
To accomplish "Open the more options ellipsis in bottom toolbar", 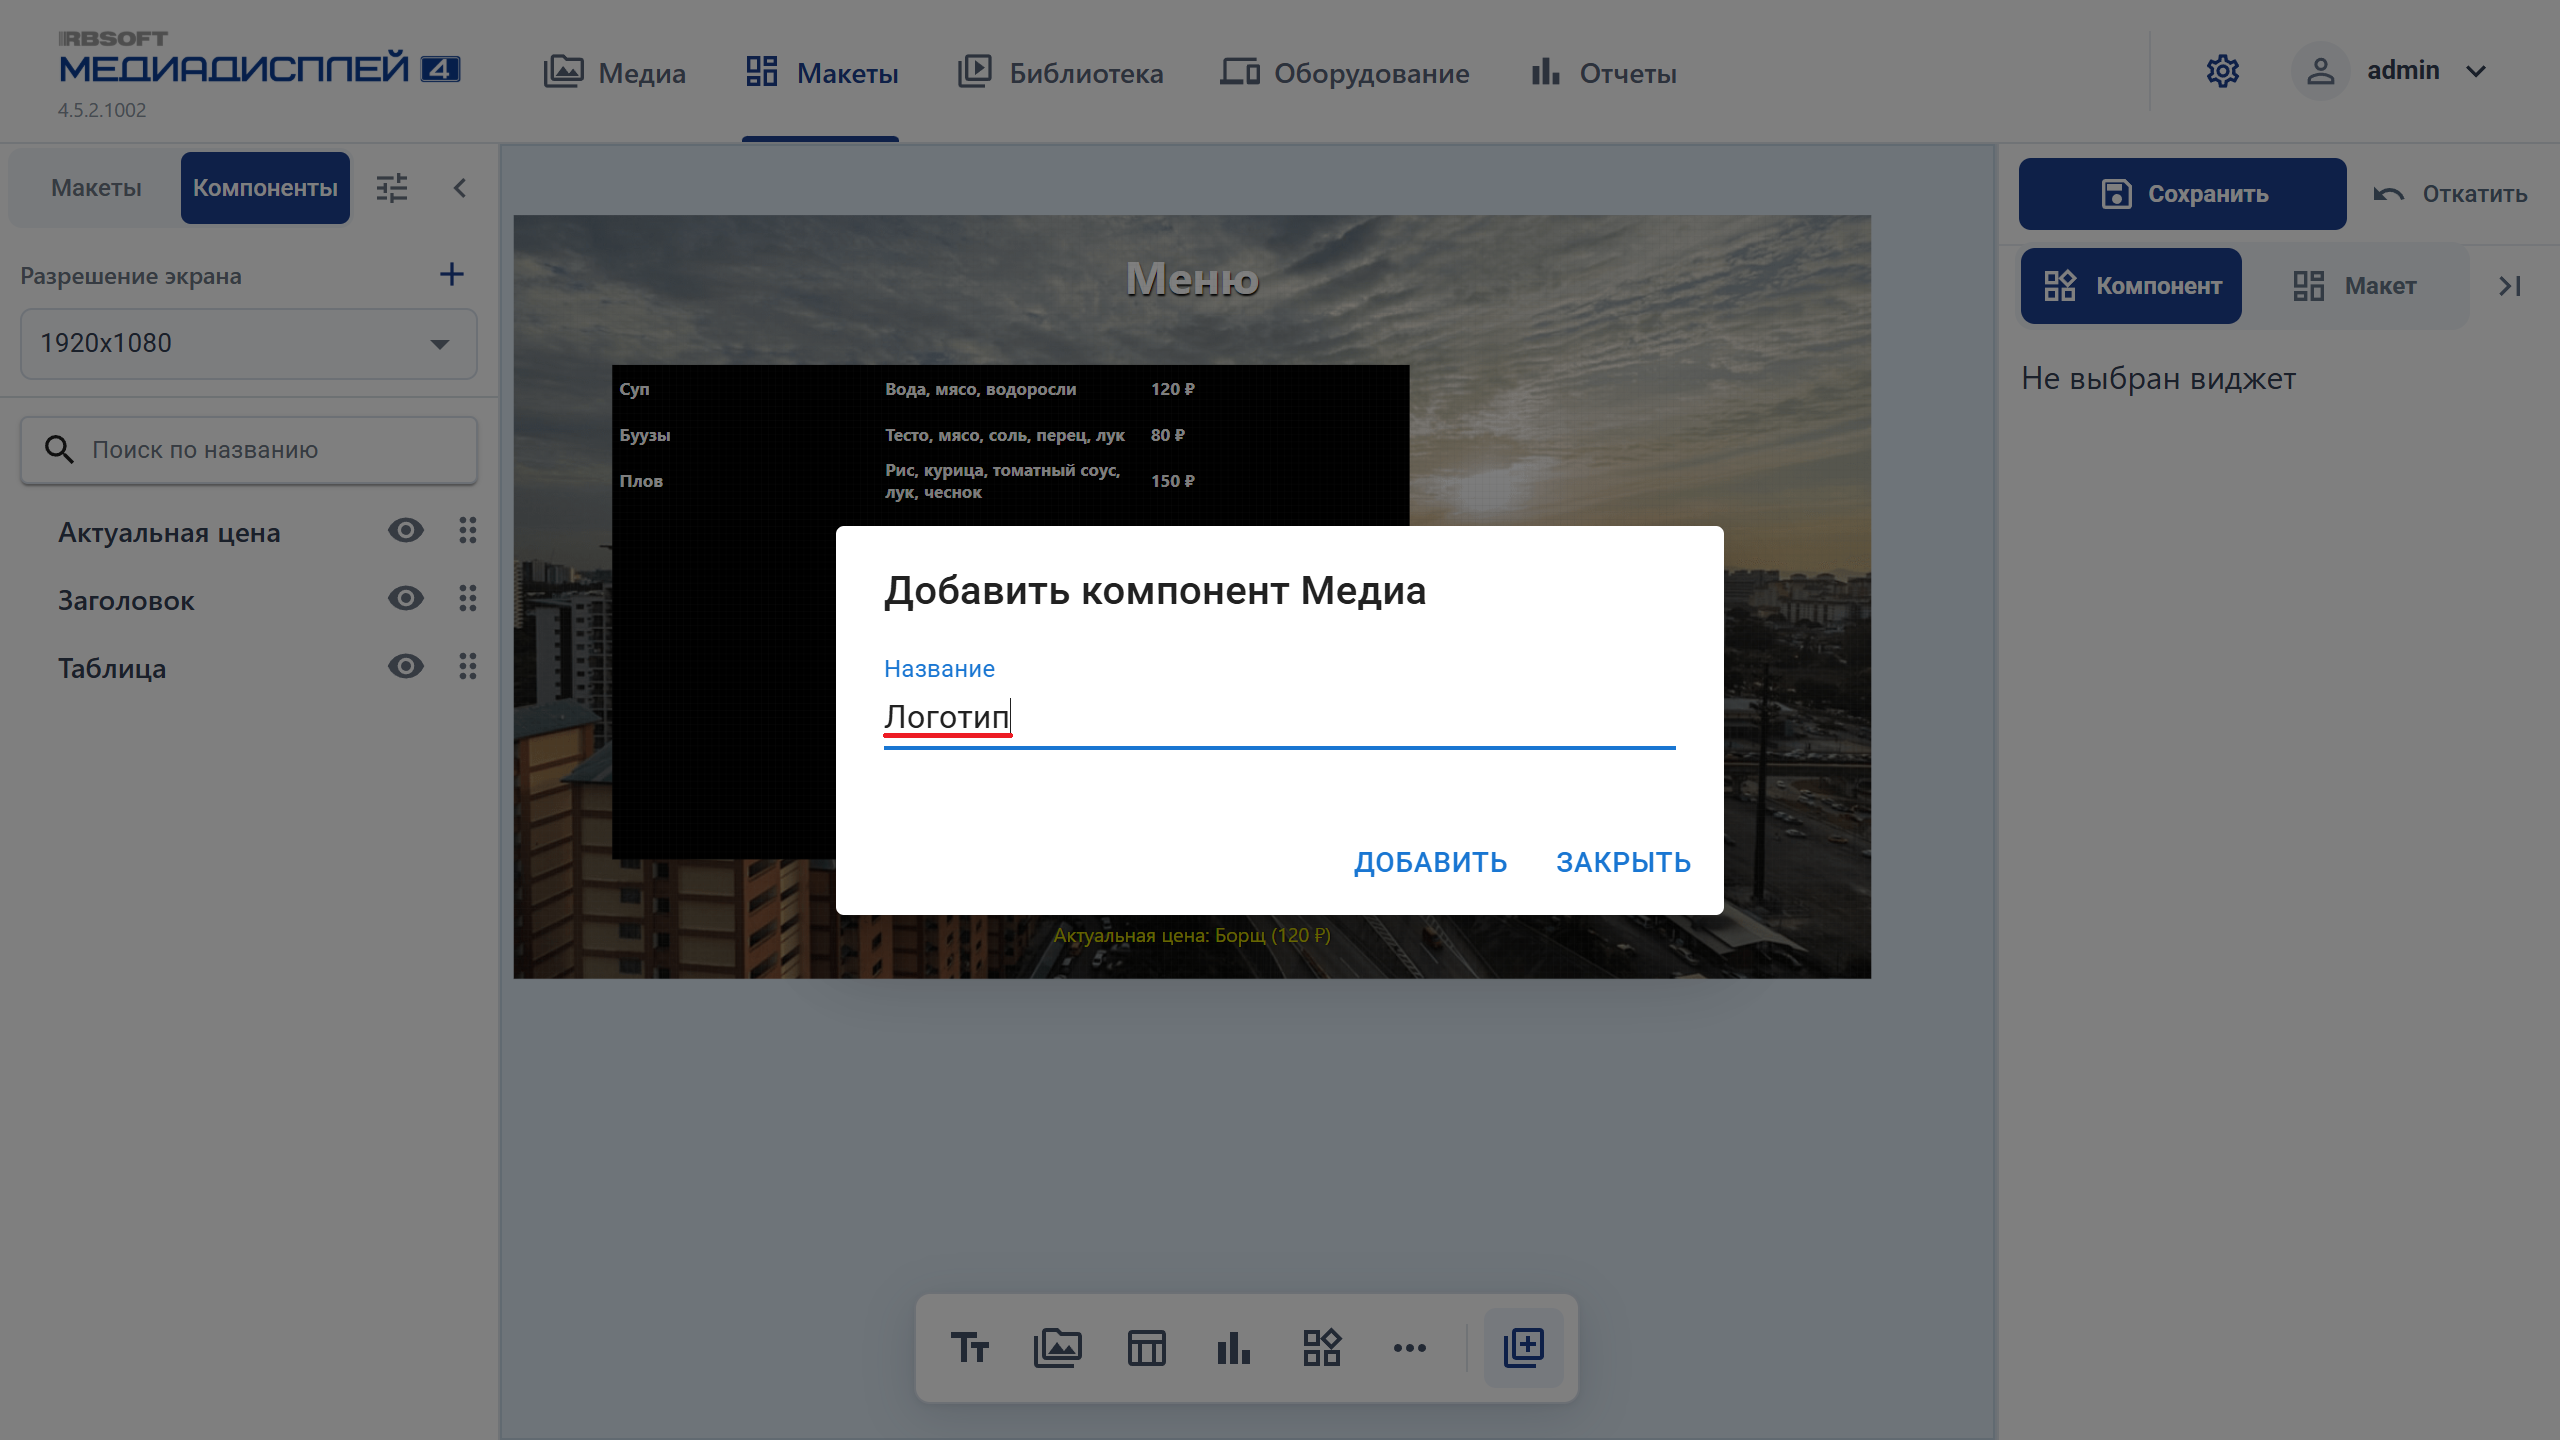I will point(1409,1347).
